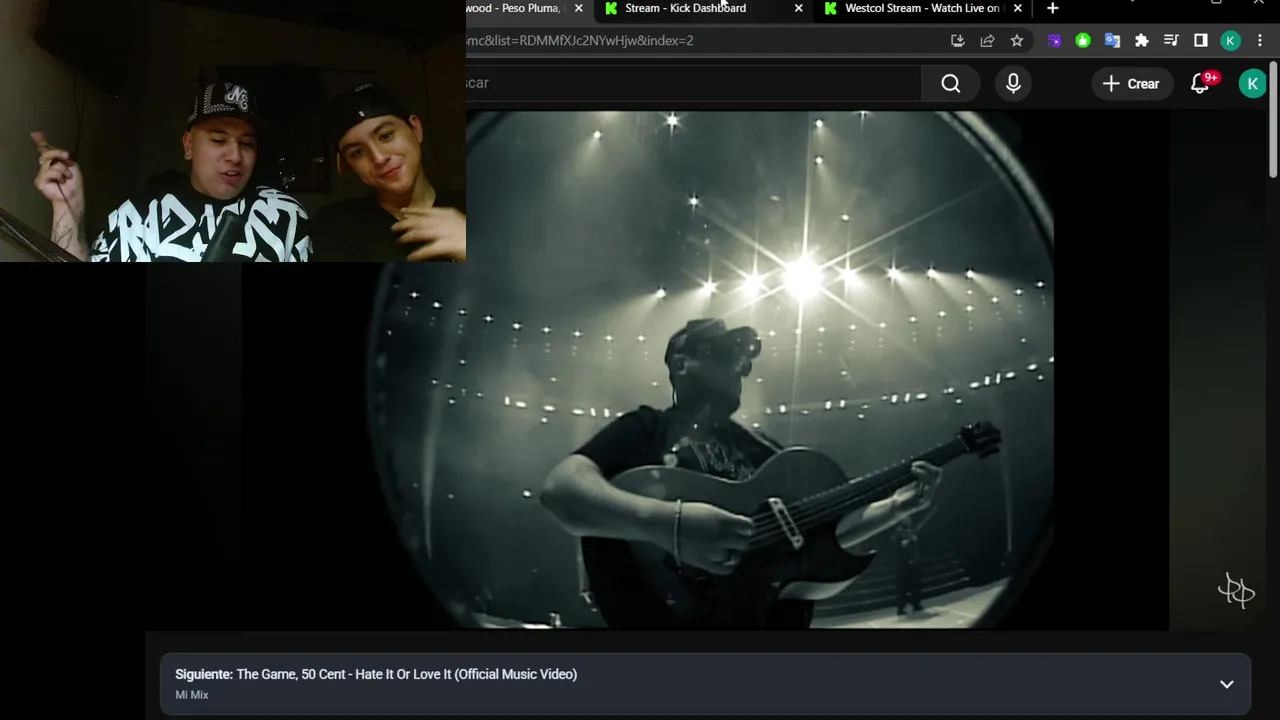Close the Peso Pluma tab
This screenshot has width=1280, height=720.
578,8
